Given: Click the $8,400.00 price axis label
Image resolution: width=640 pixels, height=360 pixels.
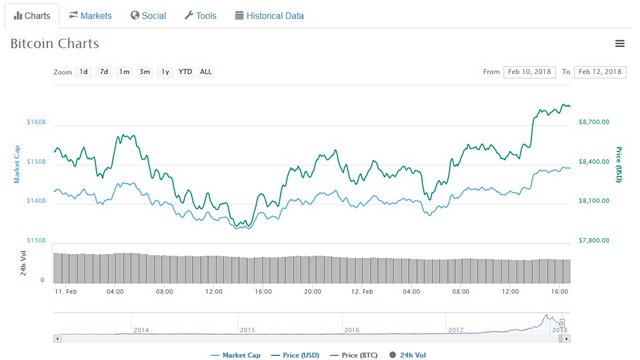Looking at the screenshot, I should [x=594, y=162].
